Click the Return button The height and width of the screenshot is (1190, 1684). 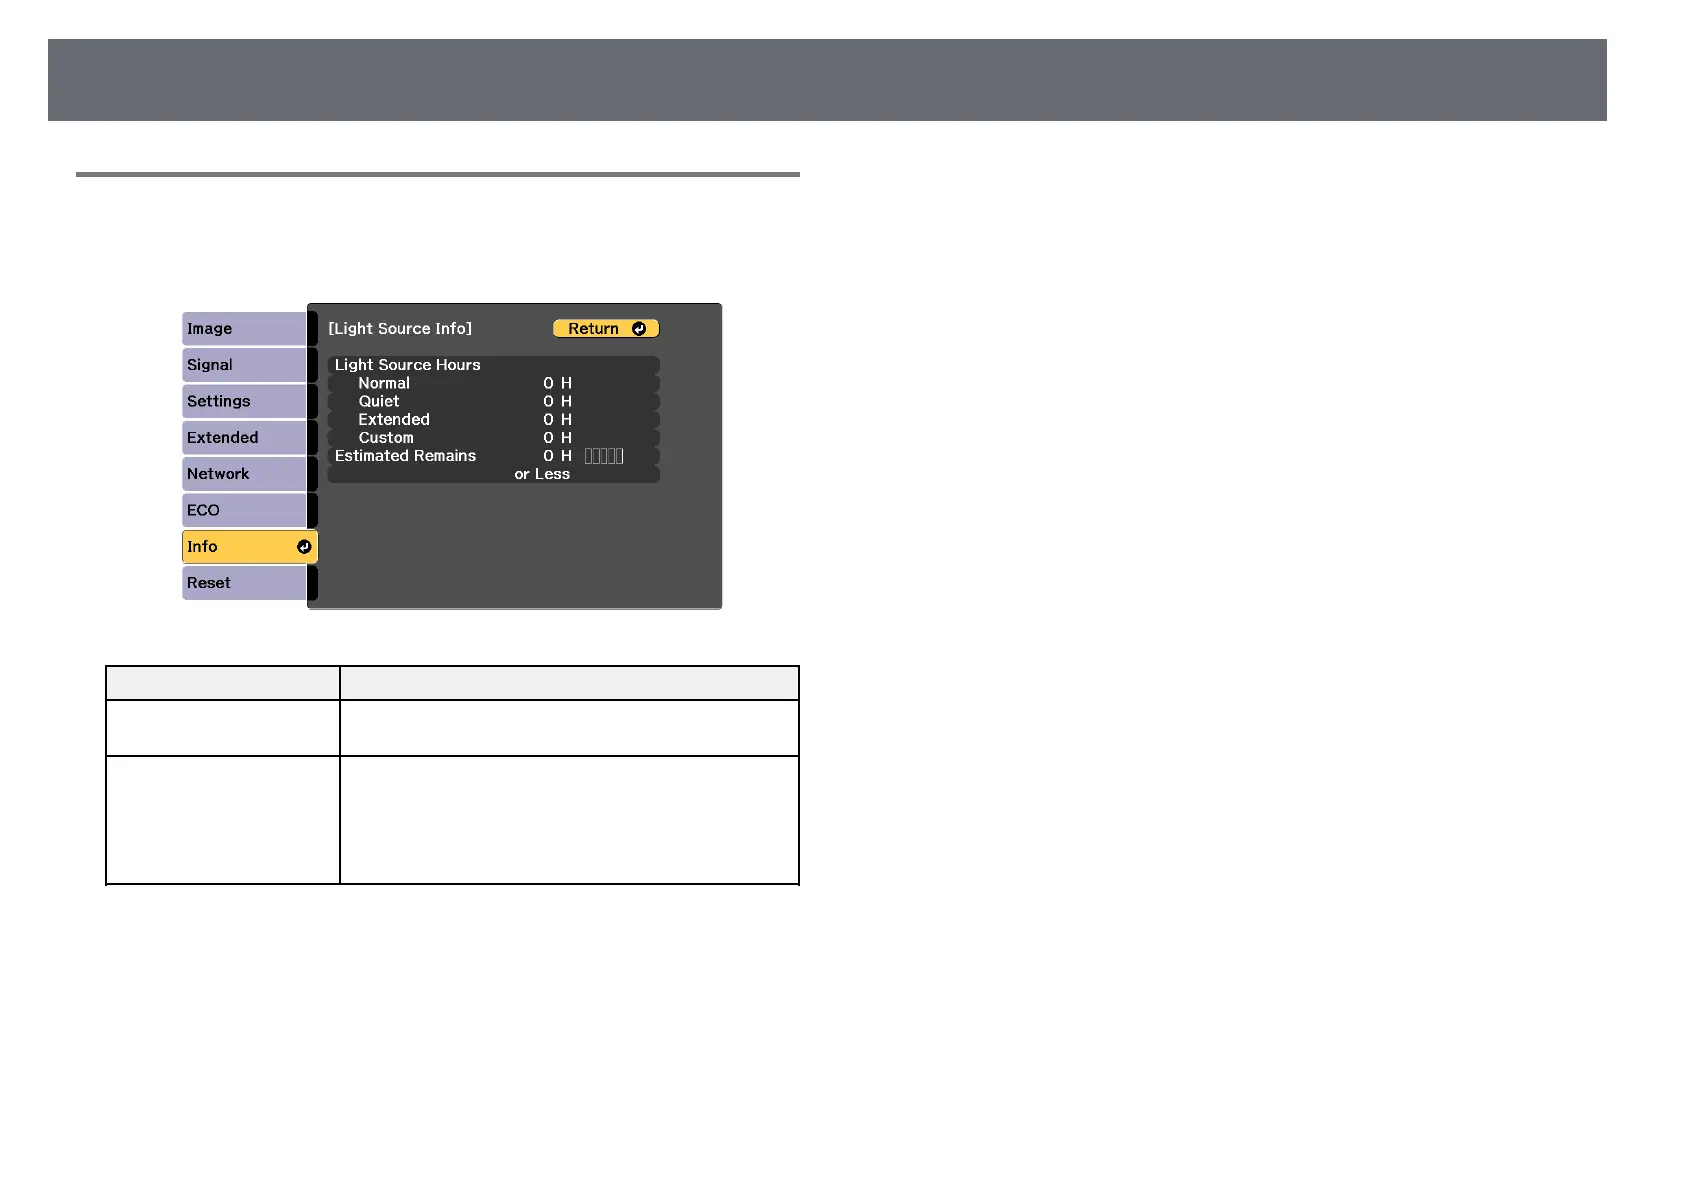[606, 329]
